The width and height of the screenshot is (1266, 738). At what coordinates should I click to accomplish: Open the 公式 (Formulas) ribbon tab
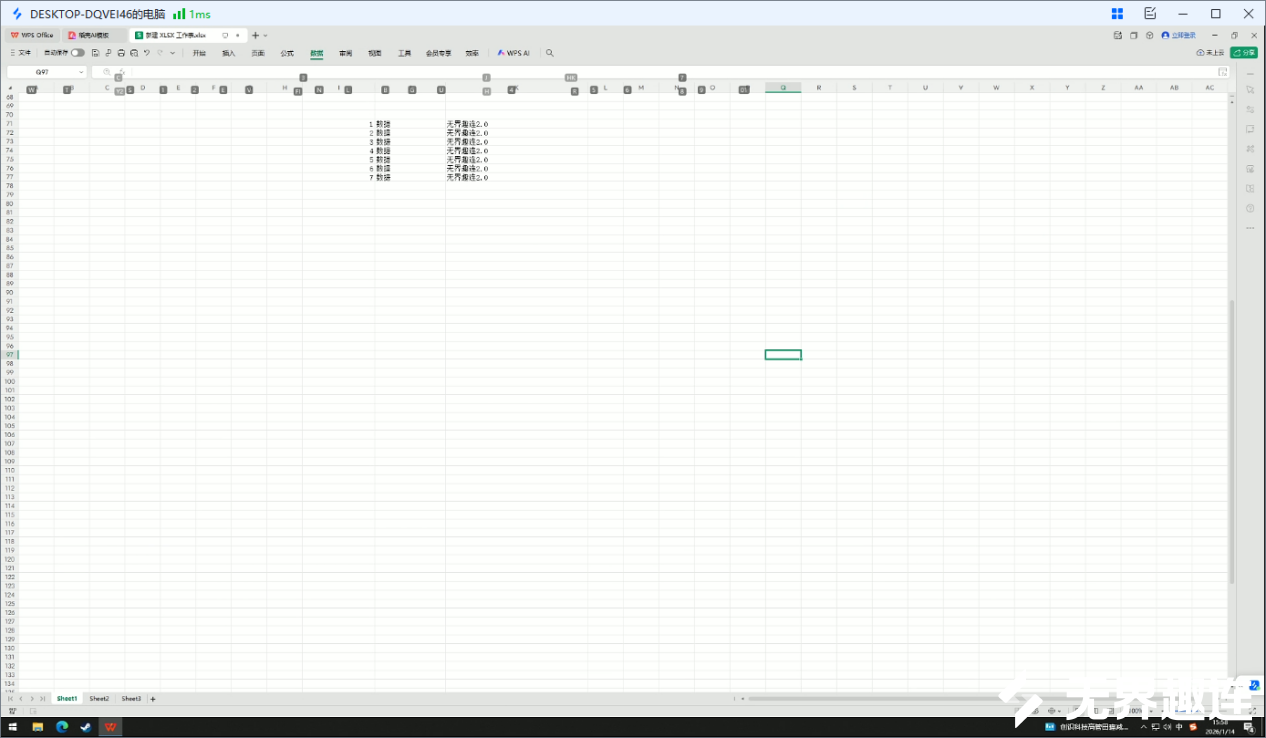click(287, 53)
